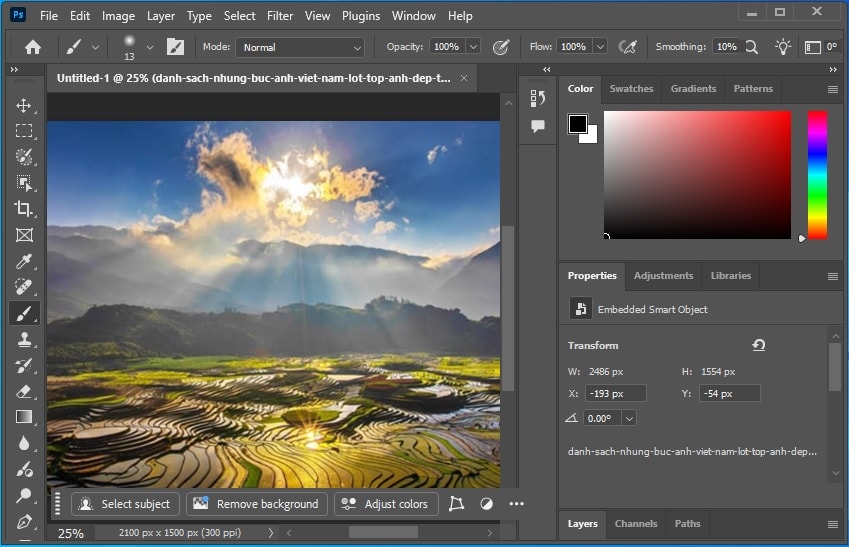849x547 pixels.
Task: Switch to the Channels tab
Action: click(636, 524)
